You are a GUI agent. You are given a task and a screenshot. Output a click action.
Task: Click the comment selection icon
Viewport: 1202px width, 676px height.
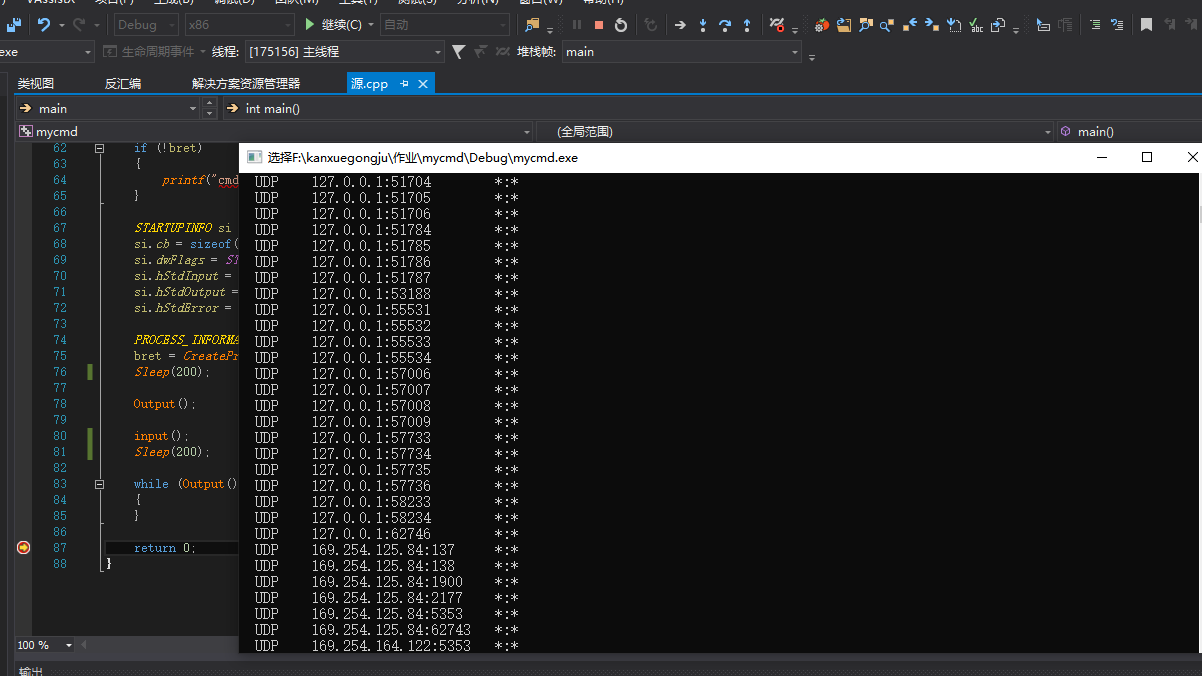point(1096,24)
